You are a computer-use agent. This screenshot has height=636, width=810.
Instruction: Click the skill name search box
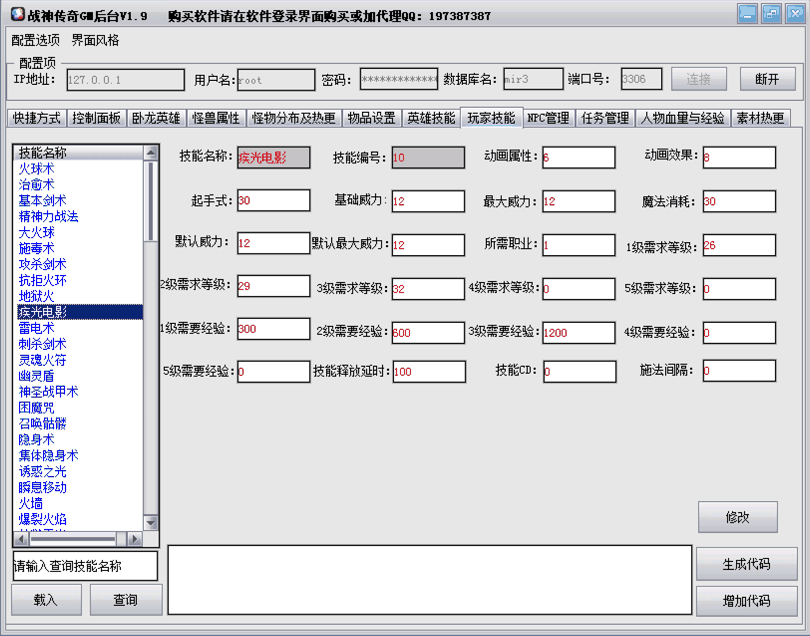click(85, 566)
